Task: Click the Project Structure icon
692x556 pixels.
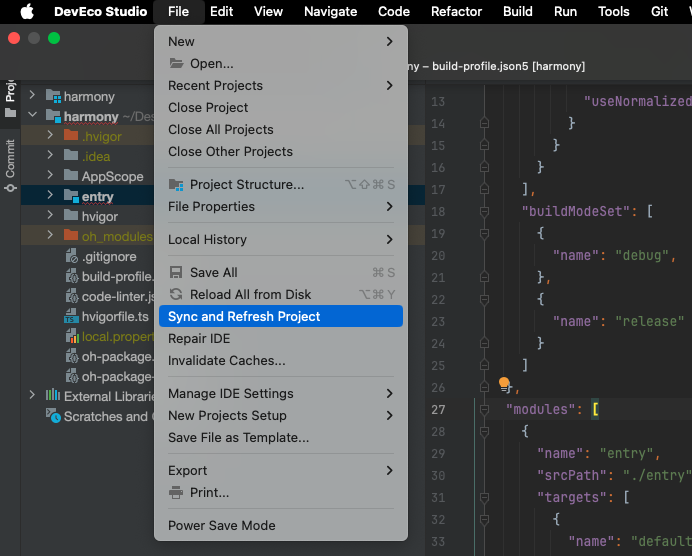Action: click(177, 185)
